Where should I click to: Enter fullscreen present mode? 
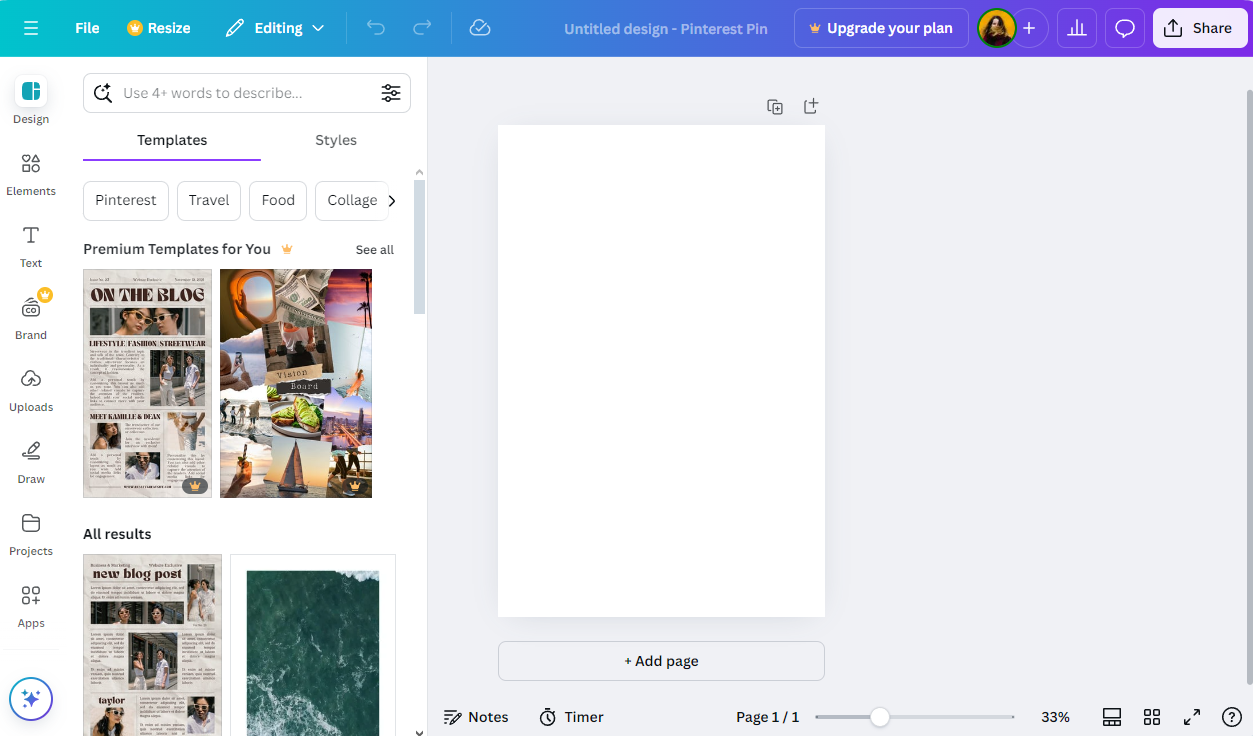pos(1192,717)
